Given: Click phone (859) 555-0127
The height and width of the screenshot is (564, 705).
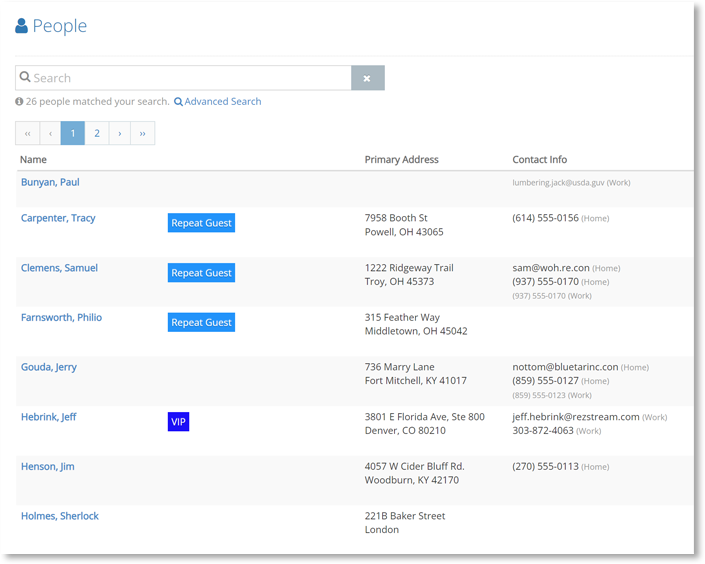Looking at the screenshot, I should point(545,381).
